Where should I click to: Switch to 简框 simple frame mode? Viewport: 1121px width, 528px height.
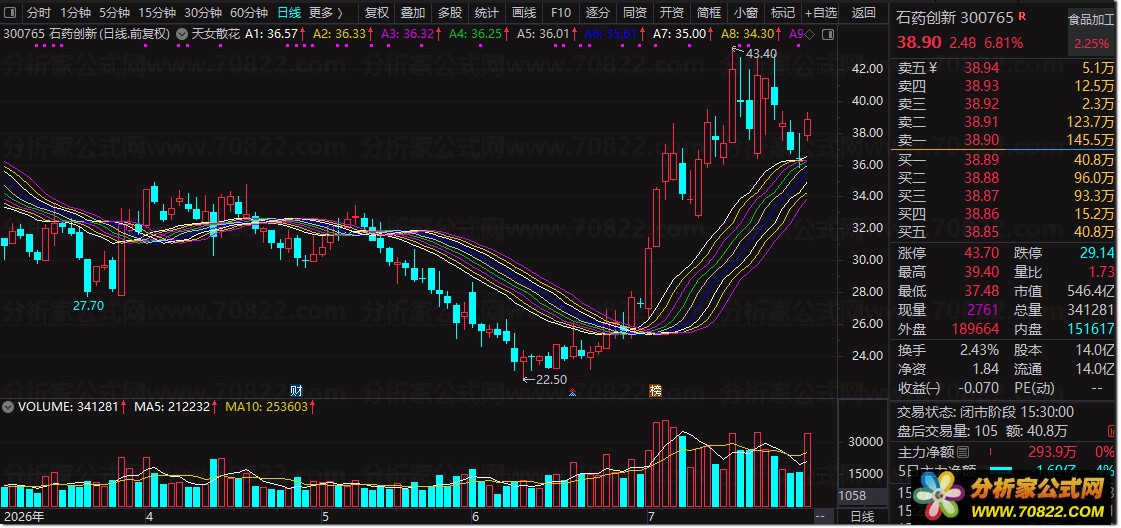tap(709, 13)
